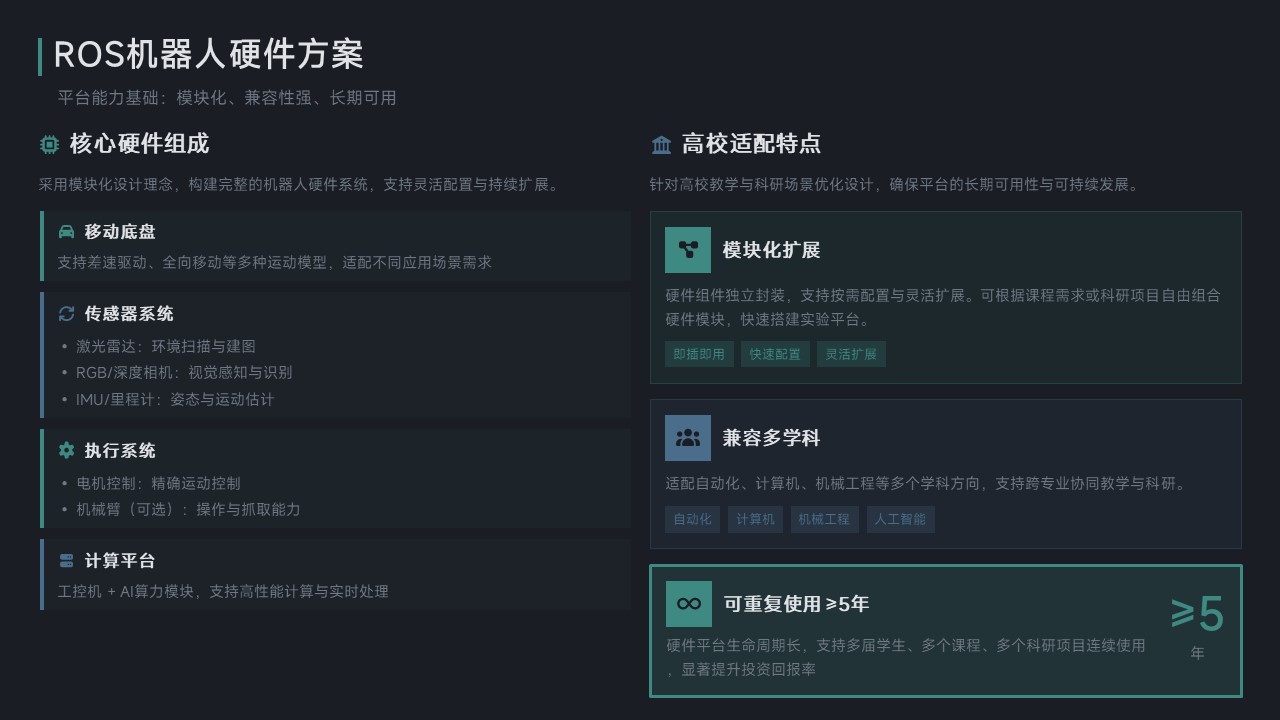This screenshot has height=720, width=1280.
Task: Click the 机械工程 tag
Action: click(824, 519)
